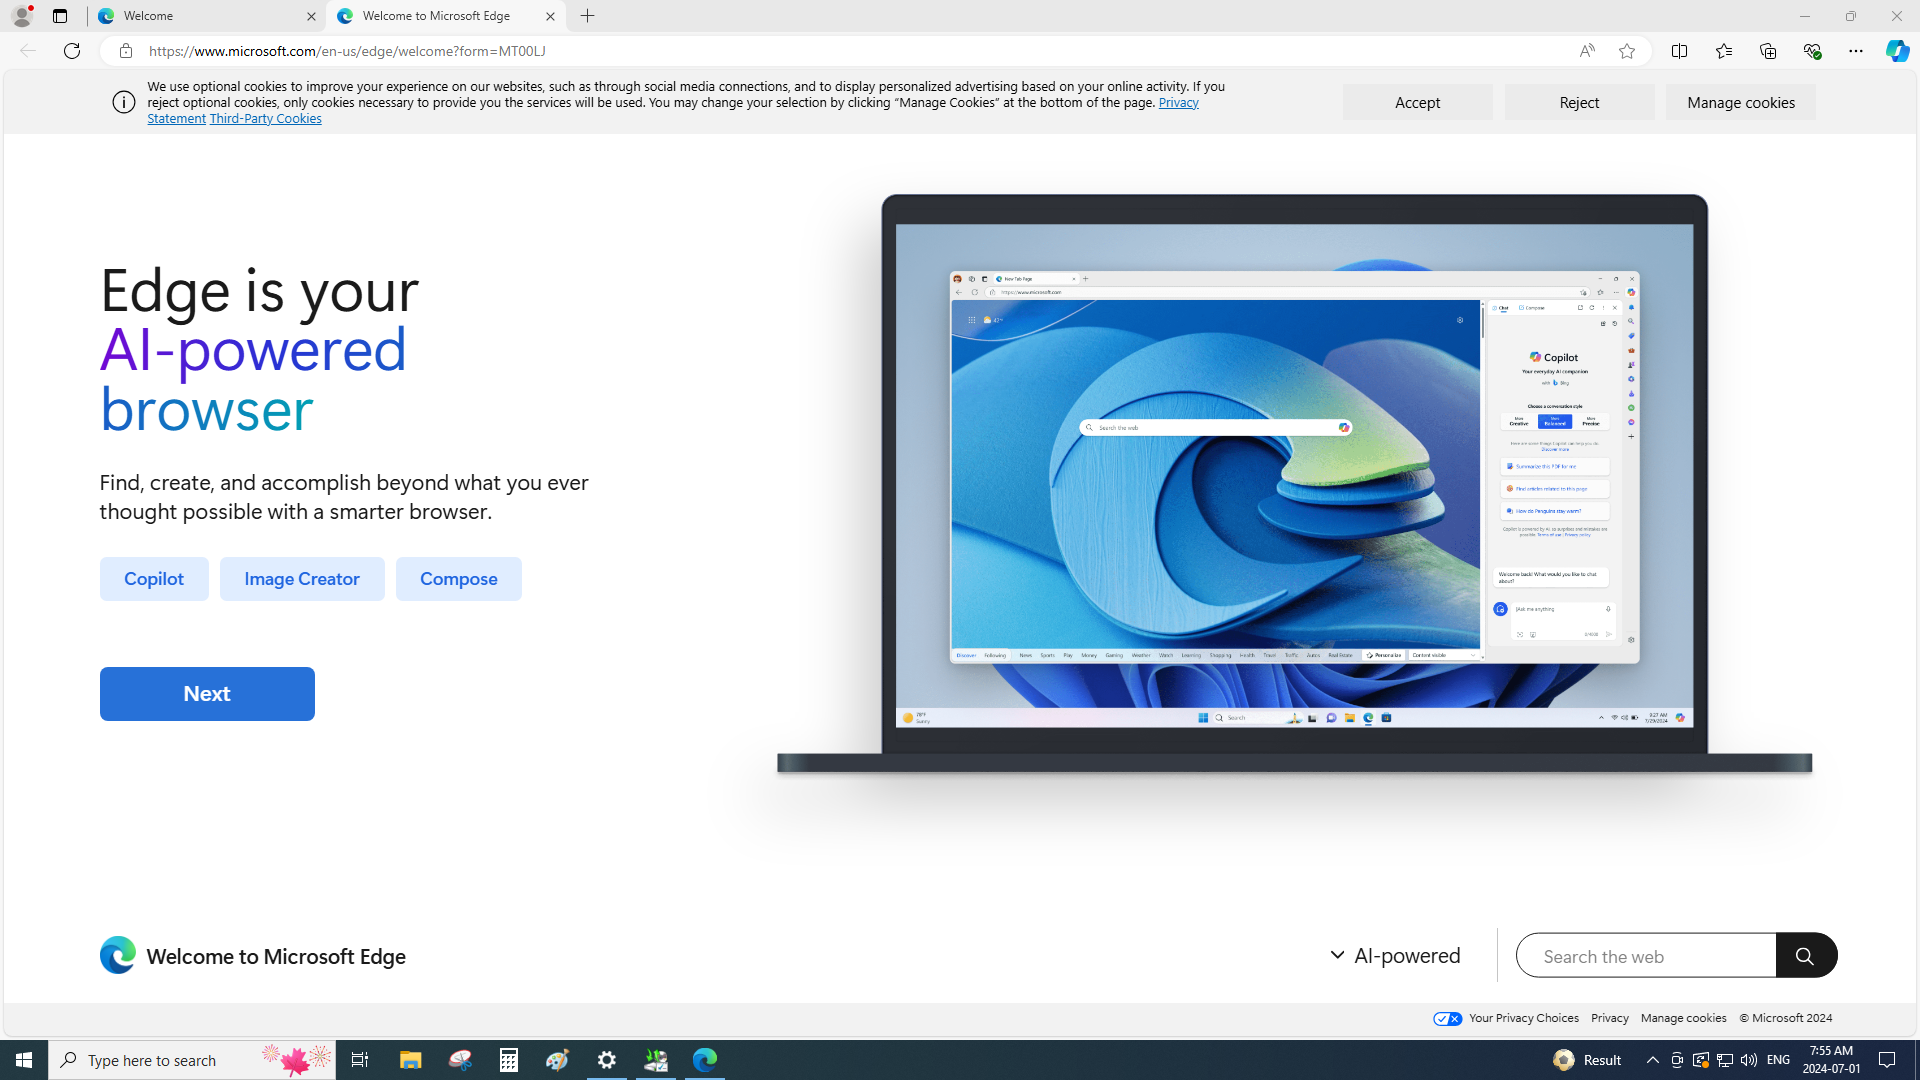Refresh the current page
This screenshot has width=1920, height=1080.
click(72, 51)
